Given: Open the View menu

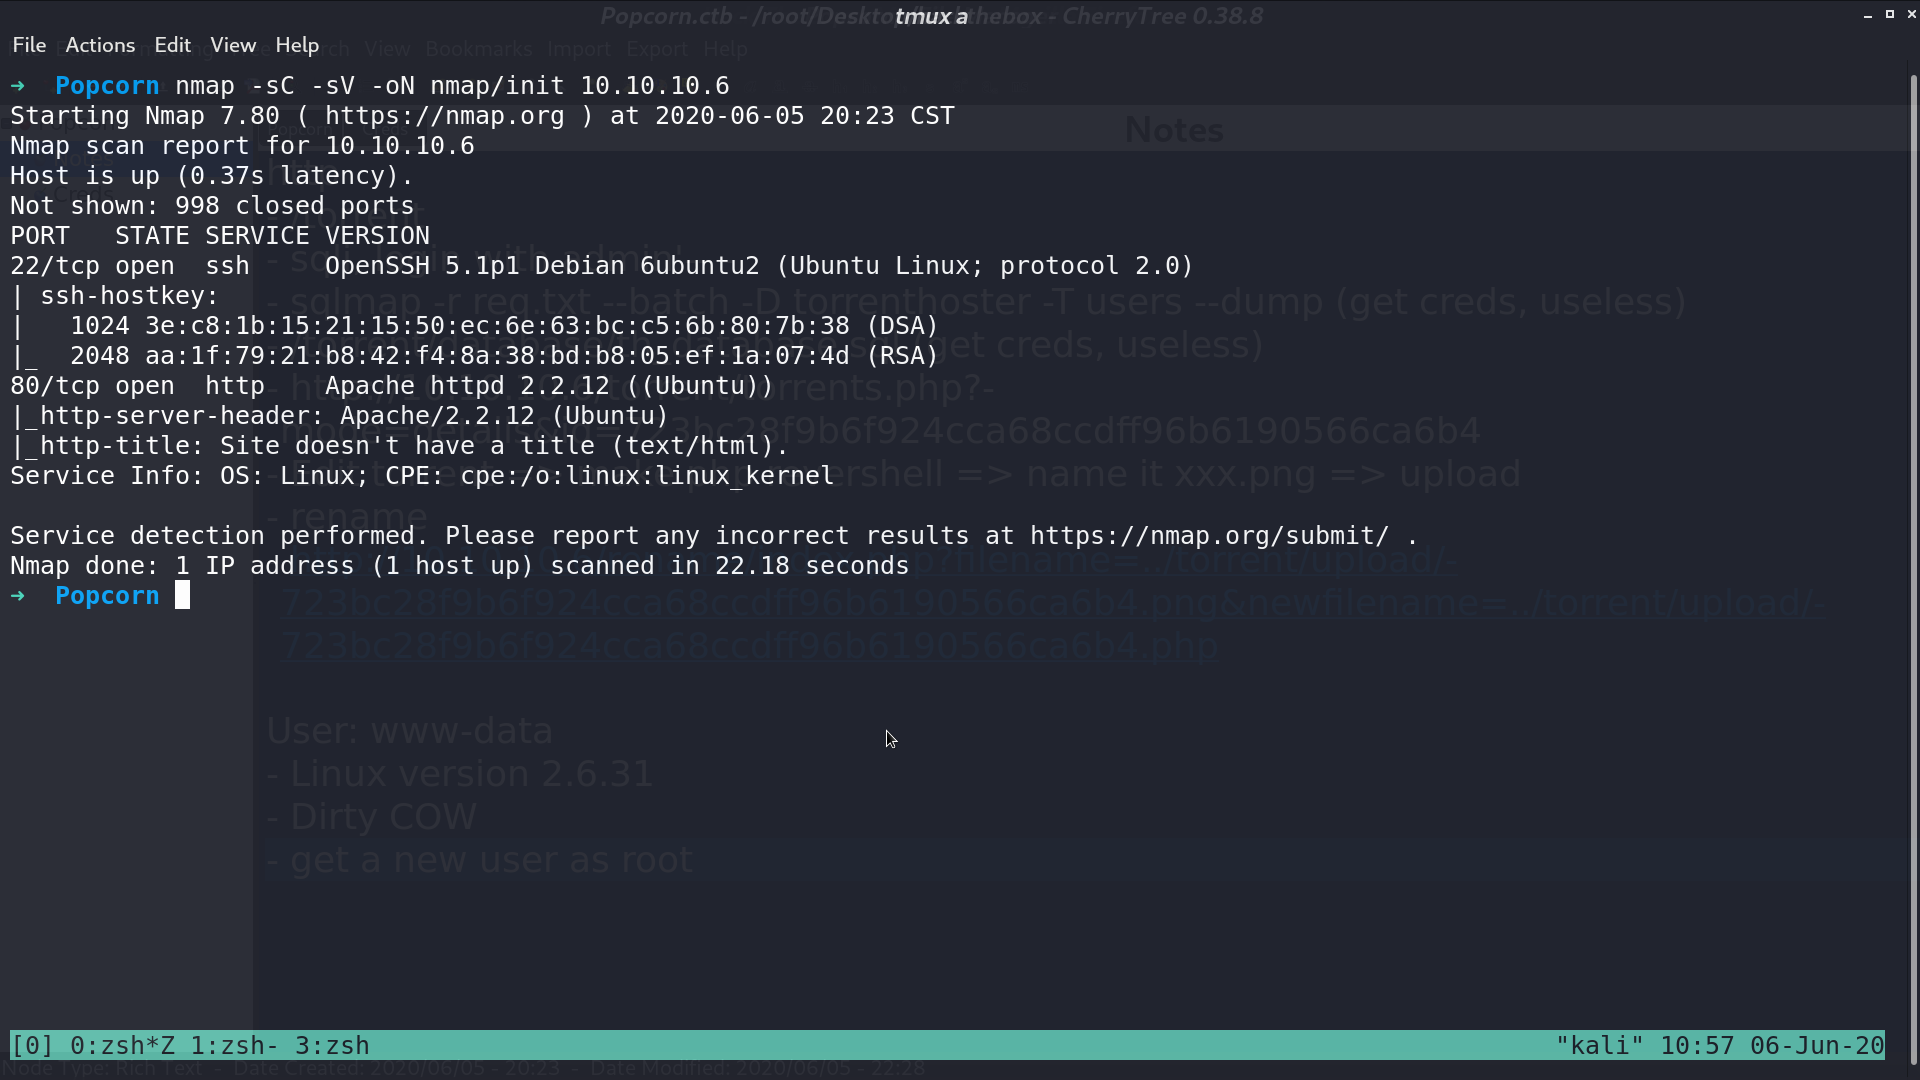Looking at the screenshot, I should pyautogui.click(x=233, y=45).
